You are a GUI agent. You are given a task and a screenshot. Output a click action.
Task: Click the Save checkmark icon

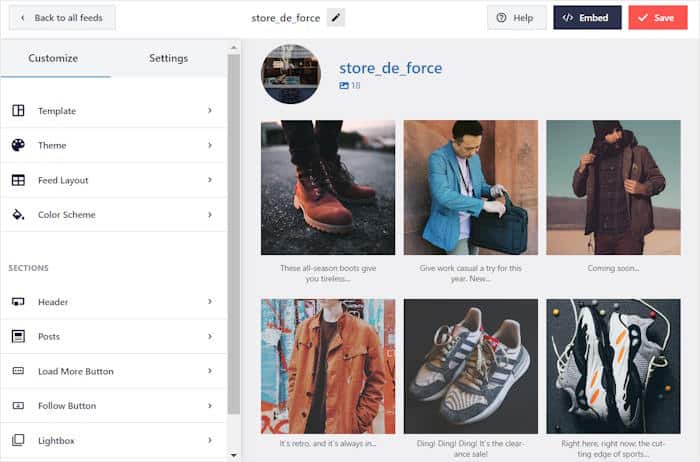coord(642,18)
